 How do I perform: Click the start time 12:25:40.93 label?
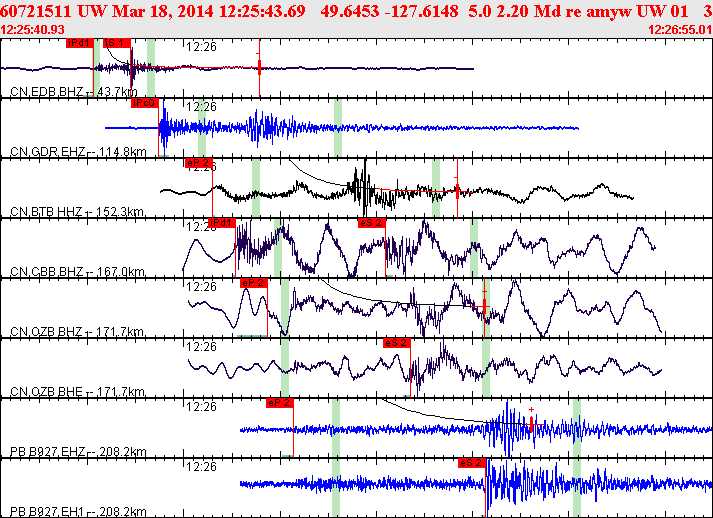32,30
